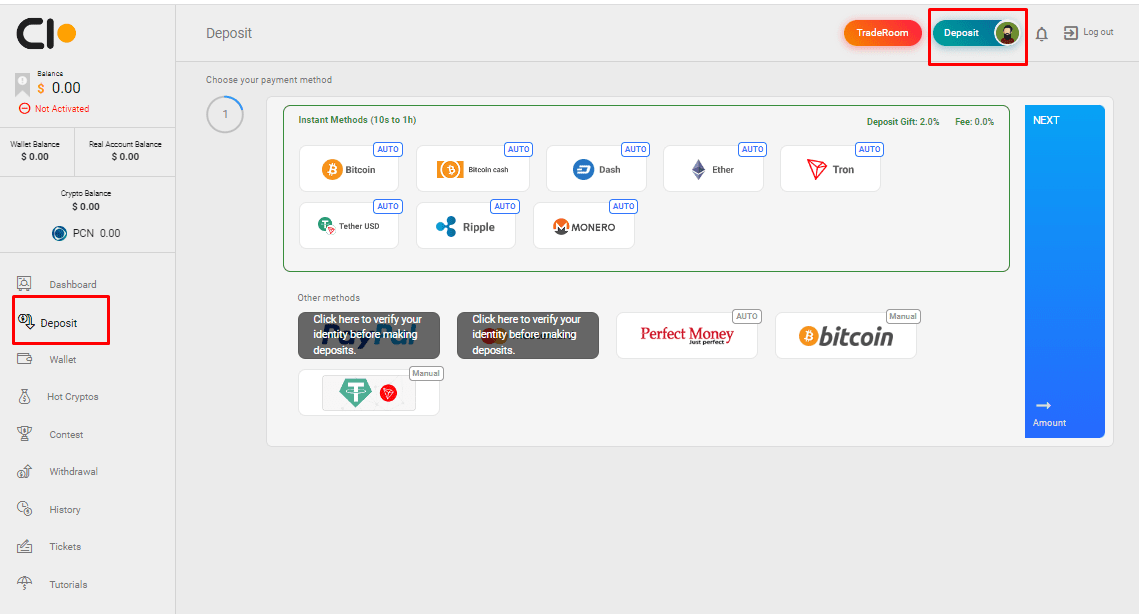Click the Tutorials umbrella icon

click(24, 583)
